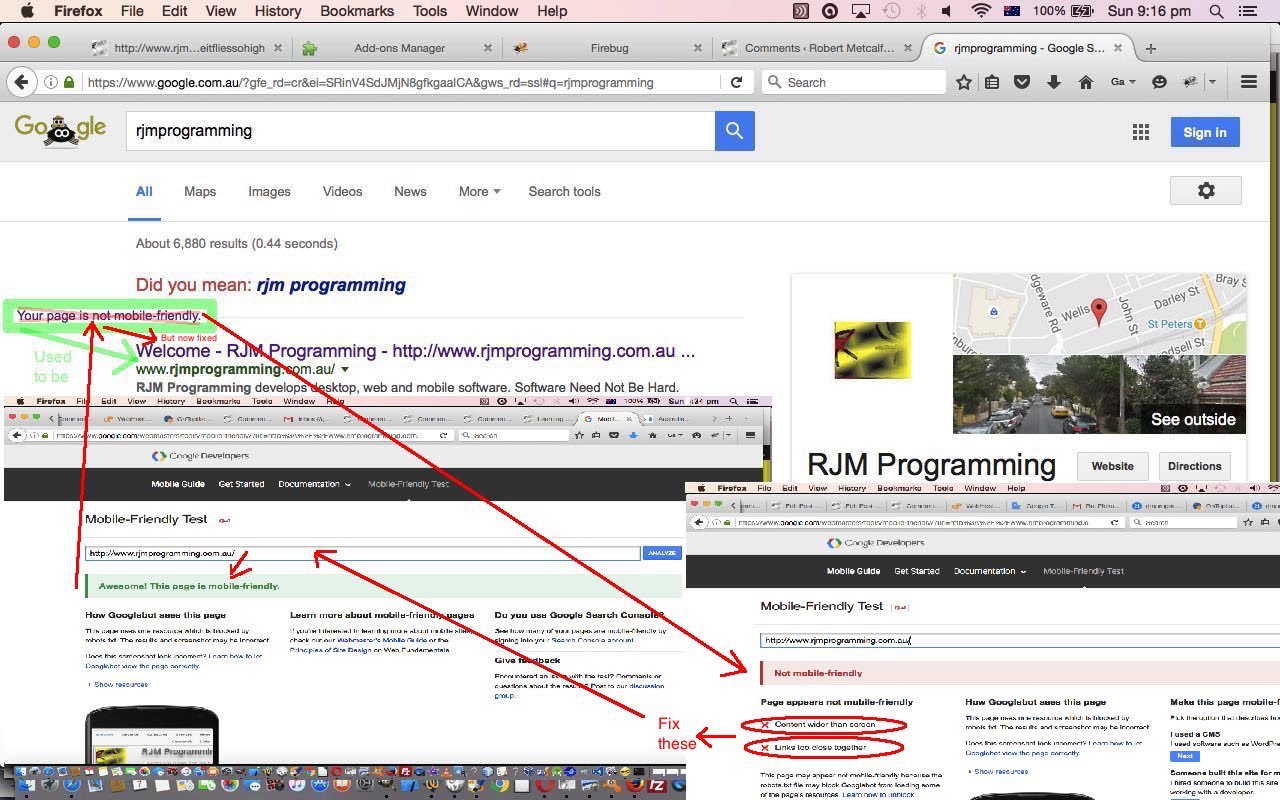Image resolution: width=1280 pixels, height=800 pixels.
Task: Open a new tab with plus button
Action: pyautogui.click(x=1151, y=48)
